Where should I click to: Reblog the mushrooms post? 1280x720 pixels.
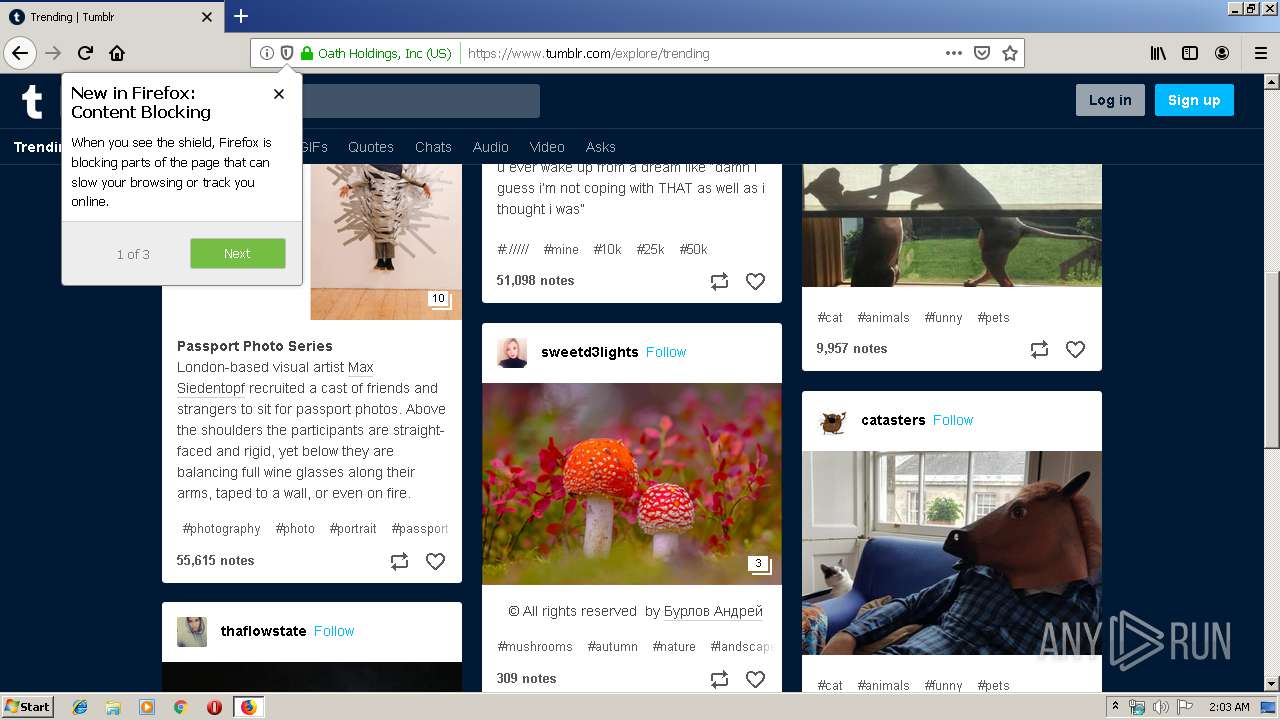pos(719,680)
